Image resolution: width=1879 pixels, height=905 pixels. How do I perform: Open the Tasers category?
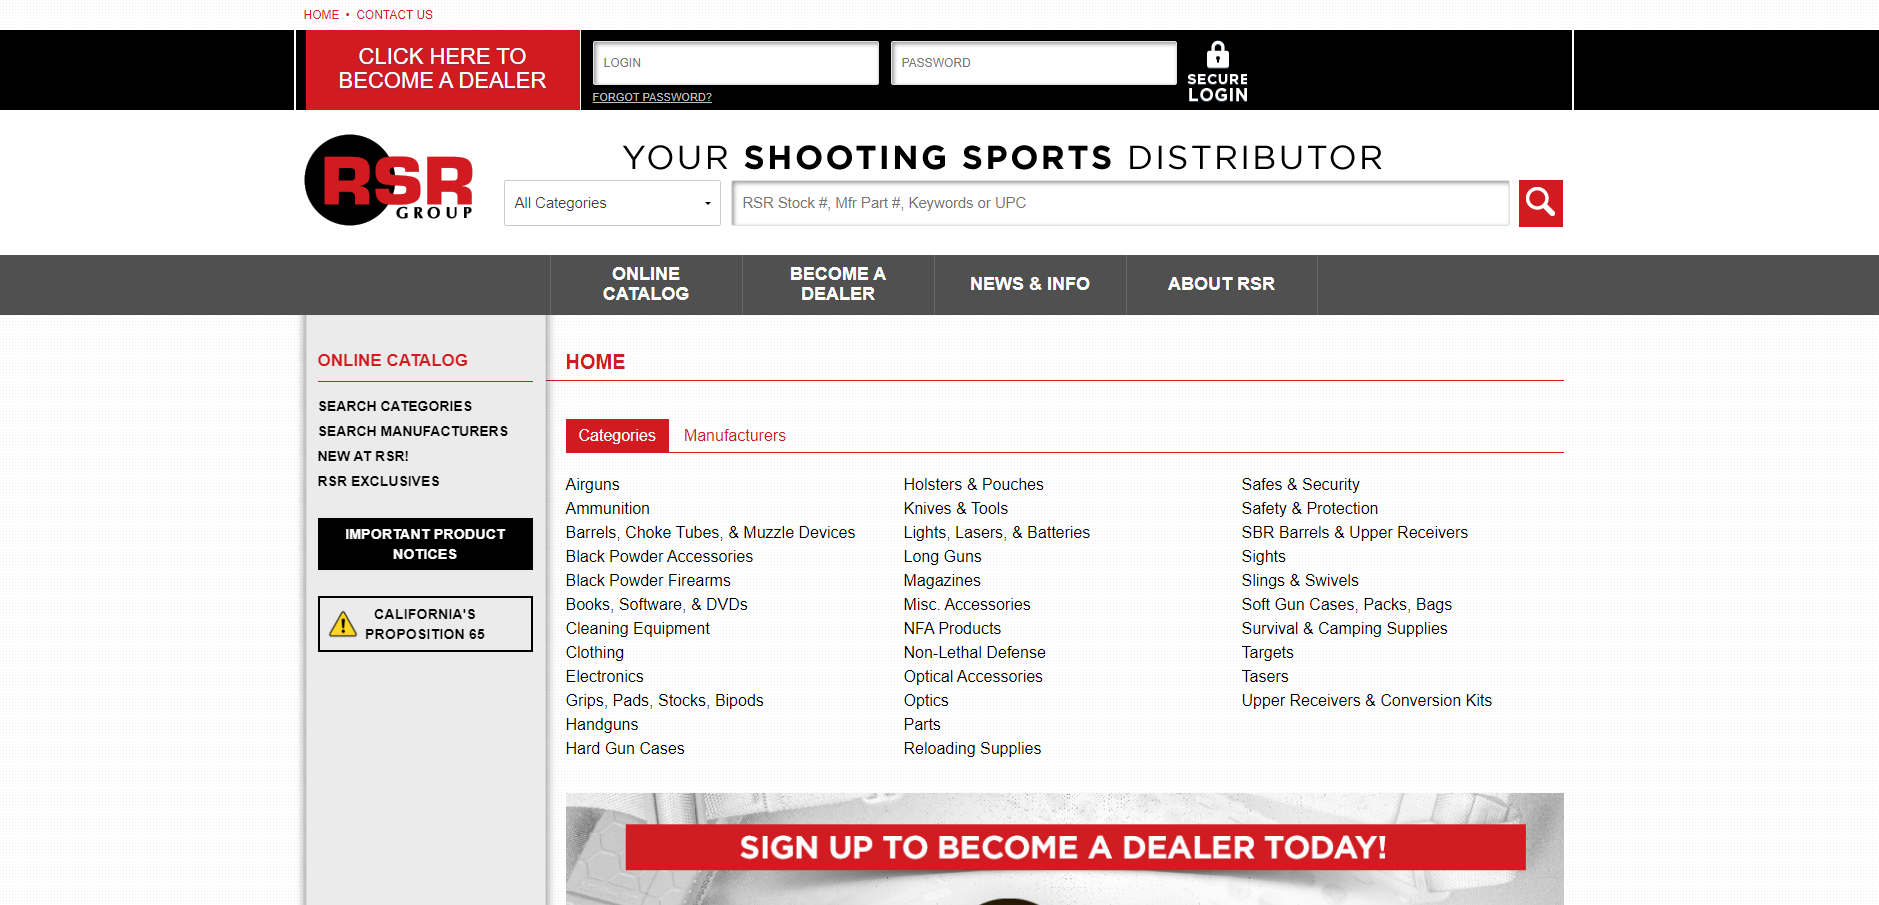click(x=1265, y=676)
